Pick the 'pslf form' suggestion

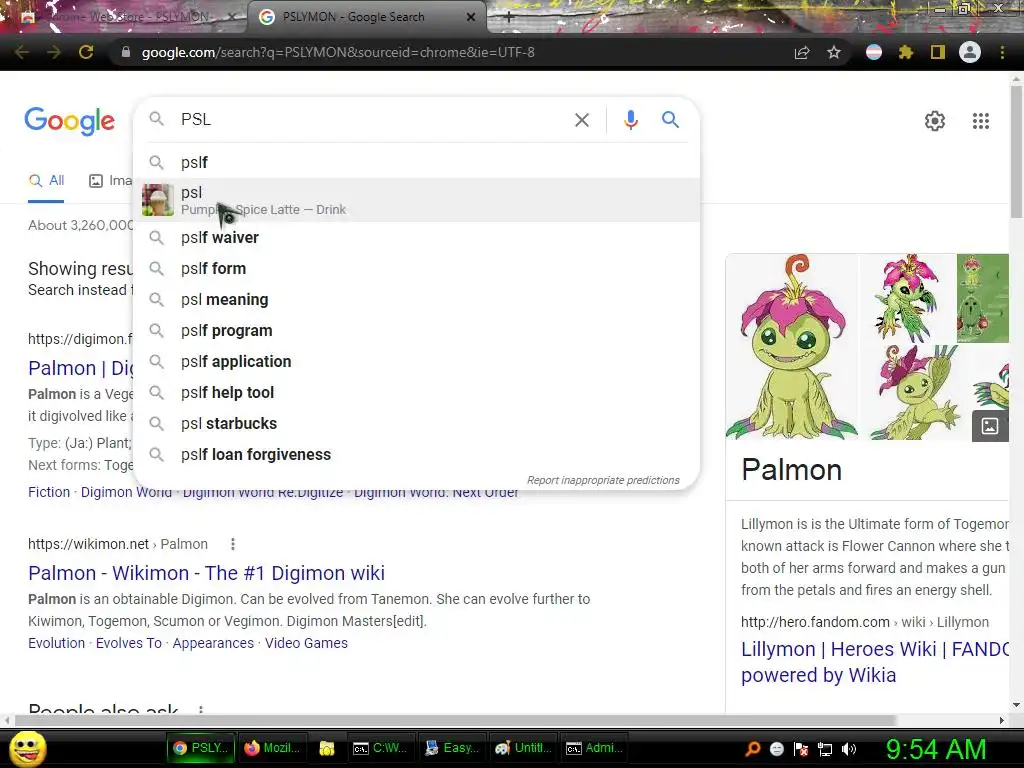click(416, 268)
